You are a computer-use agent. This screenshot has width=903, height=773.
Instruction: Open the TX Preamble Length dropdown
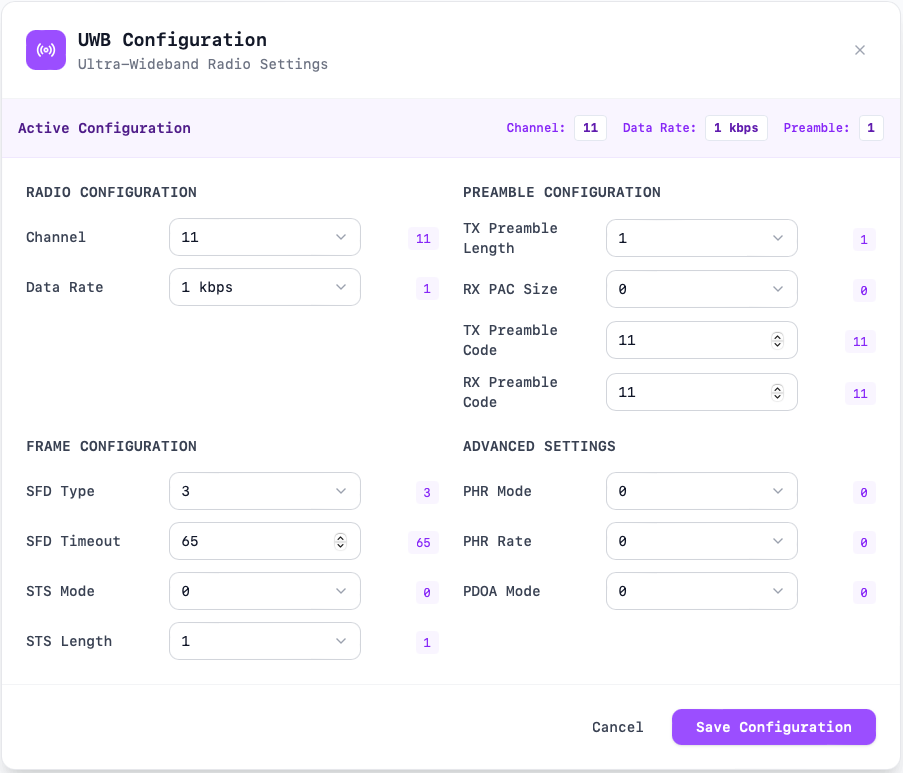(701, 238)
